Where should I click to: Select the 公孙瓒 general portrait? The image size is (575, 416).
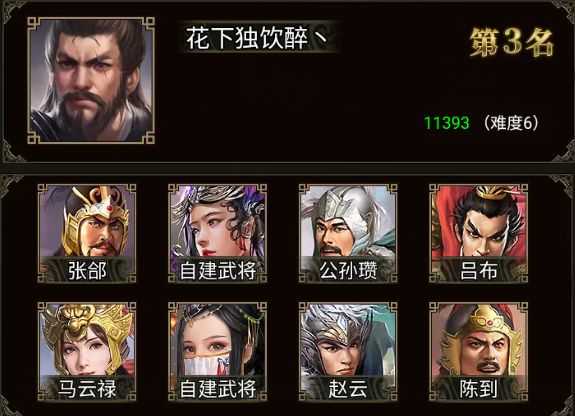pos(348,233)
